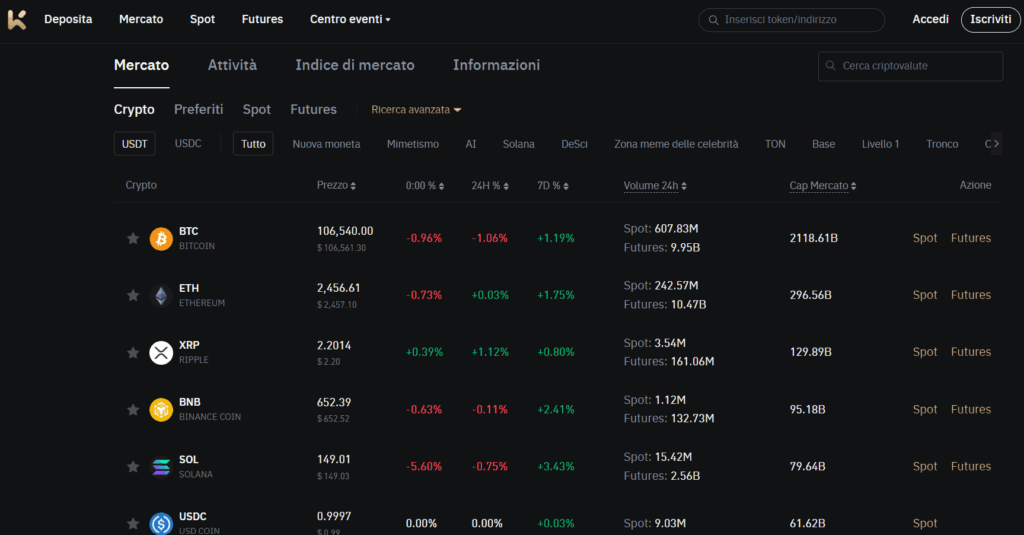Select the Spot sub-tab below Mercato
Image resolution: width=1024 pixels, height=535 pixels.
pyautogui.click(x=257, y=110)
